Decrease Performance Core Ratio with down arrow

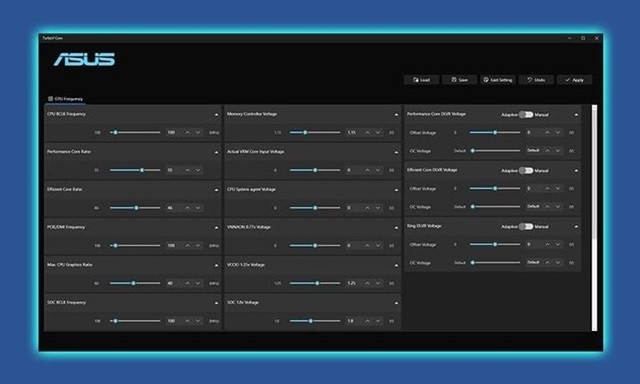pyautogui.click(x=198, y=170)
